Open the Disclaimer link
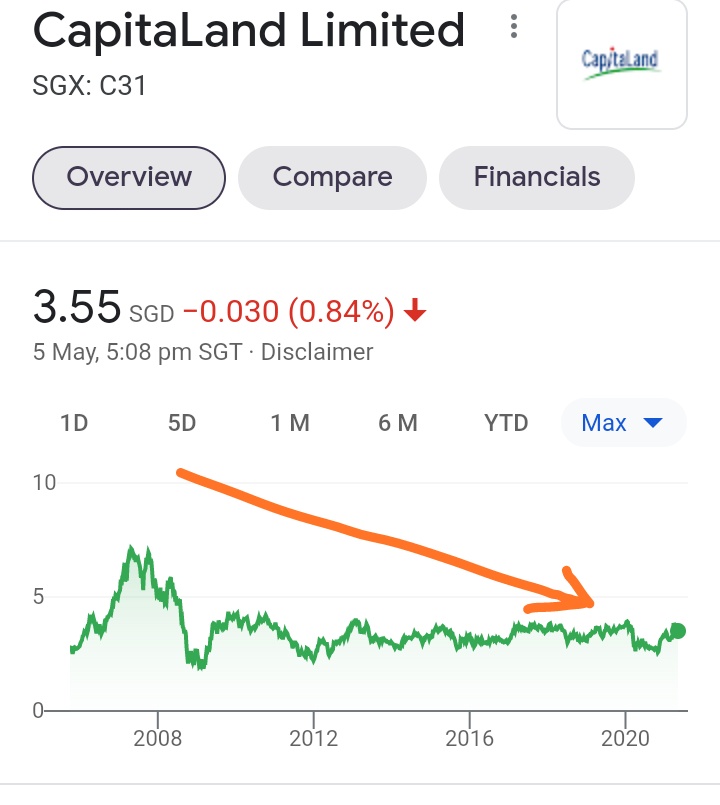 point(317,352)
